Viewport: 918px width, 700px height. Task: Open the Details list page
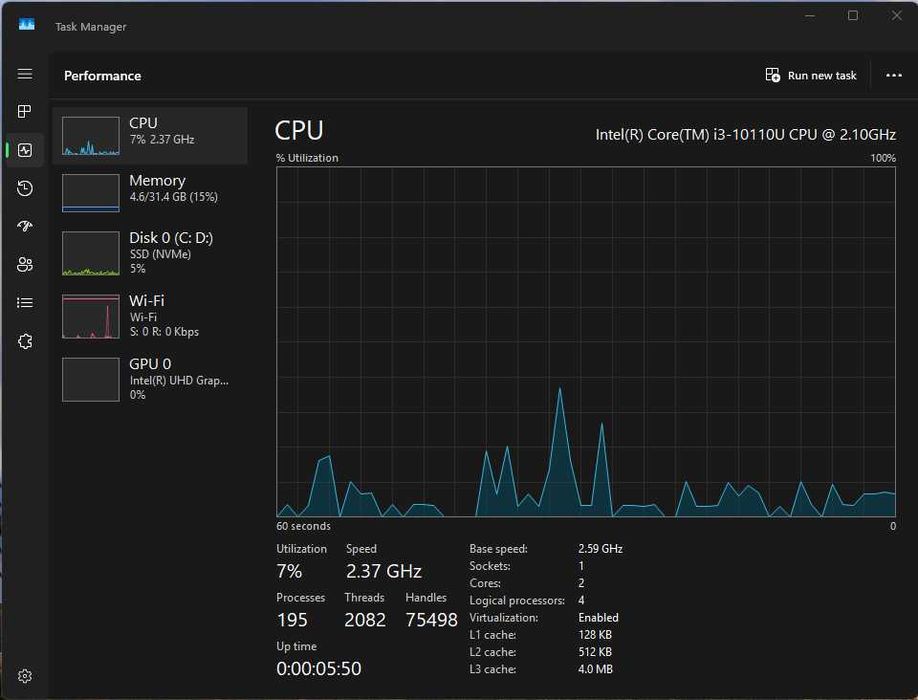25,302
